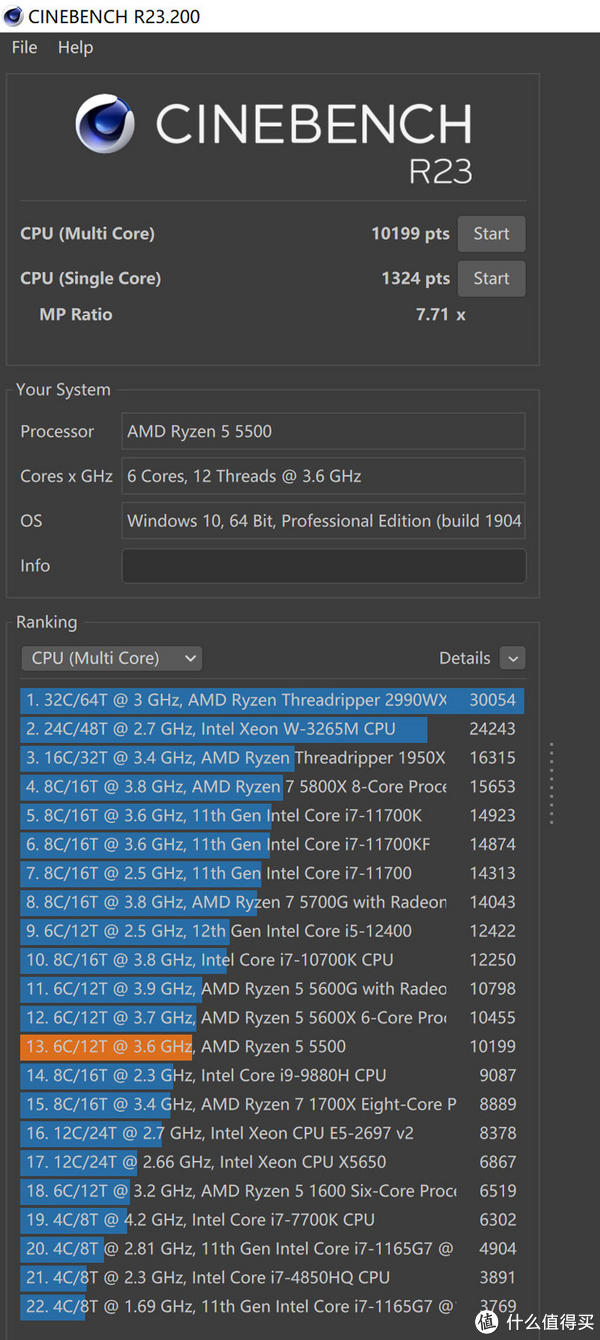Open the File menu
This screenshot has height=1340, width=600.
click(25, 47)
